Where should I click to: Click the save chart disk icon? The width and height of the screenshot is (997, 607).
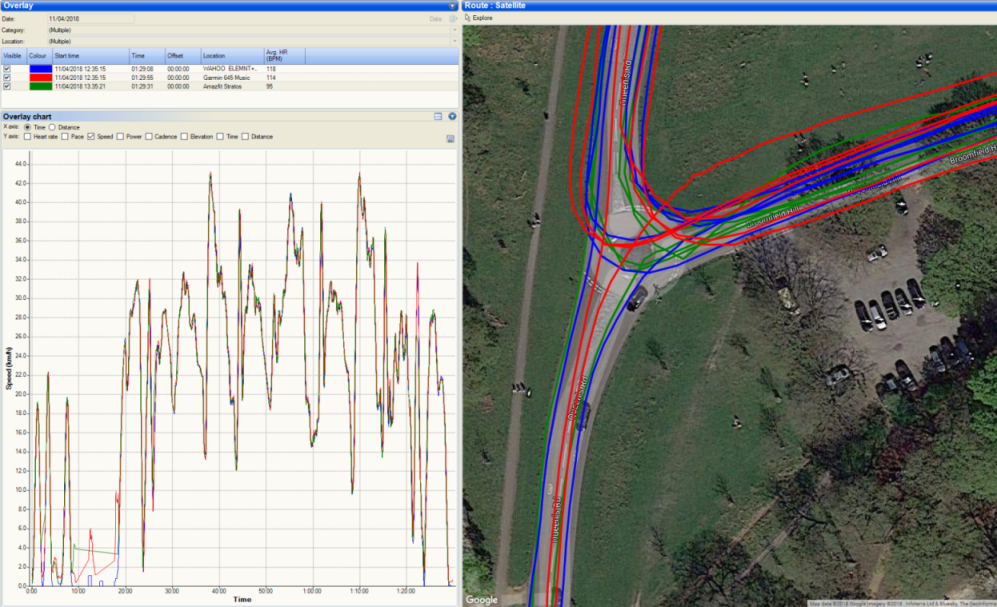tap(451, 138)
